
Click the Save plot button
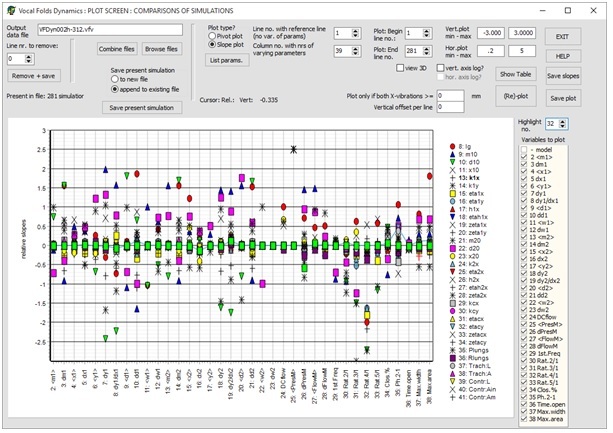pos(563,98)
